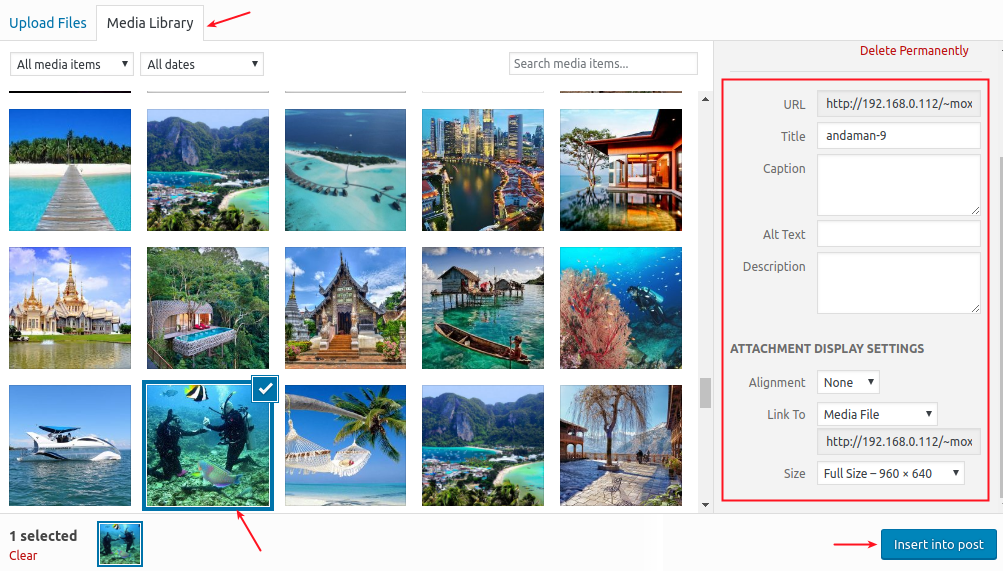This screenshot has height=571, width=1003.
Task: Select the infinity pool villa thumbnail
Action: (620, 169)
